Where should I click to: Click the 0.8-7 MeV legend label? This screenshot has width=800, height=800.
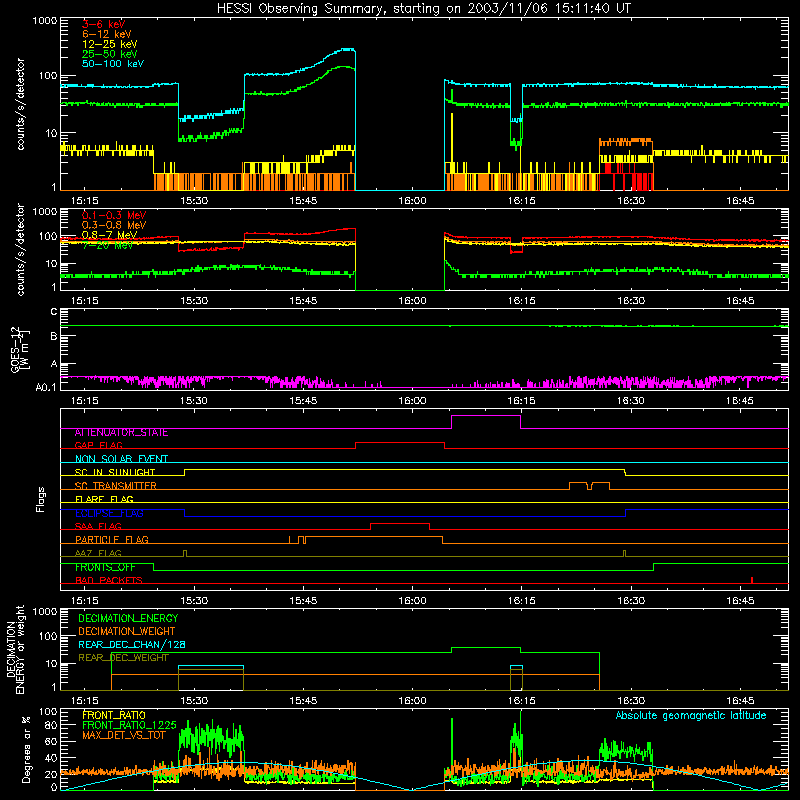point(109,235)
